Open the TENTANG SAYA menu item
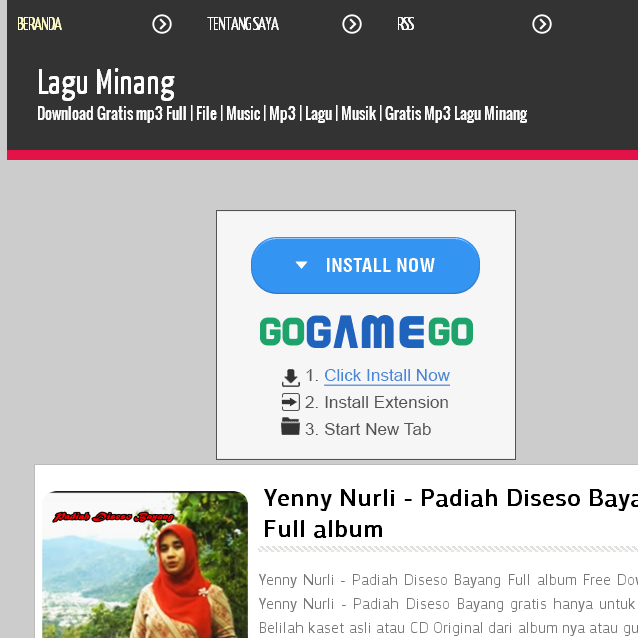Viewport: 638px width, 638px height. coord(243,24)
